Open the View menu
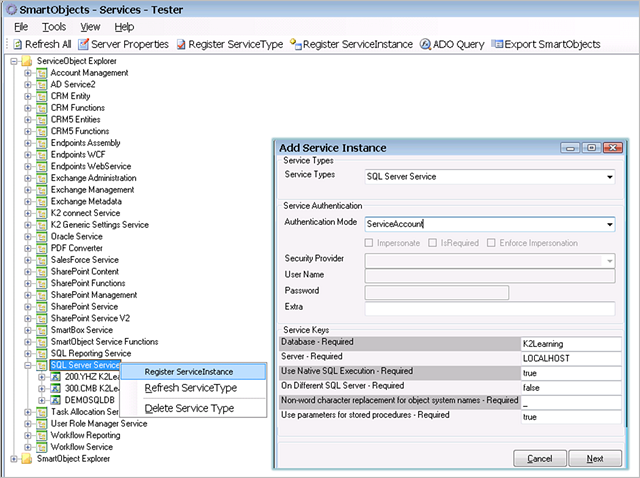The height and width of the screenshot is (478, 640). click(90, 27)
